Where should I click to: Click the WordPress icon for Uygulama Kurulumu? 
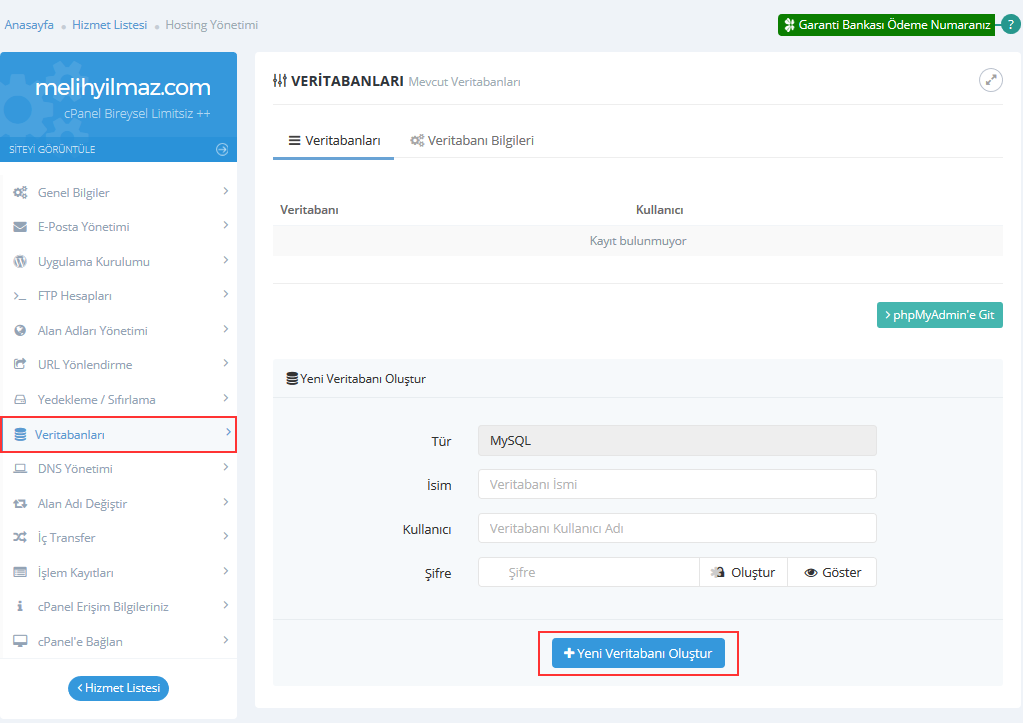point(20,262)
